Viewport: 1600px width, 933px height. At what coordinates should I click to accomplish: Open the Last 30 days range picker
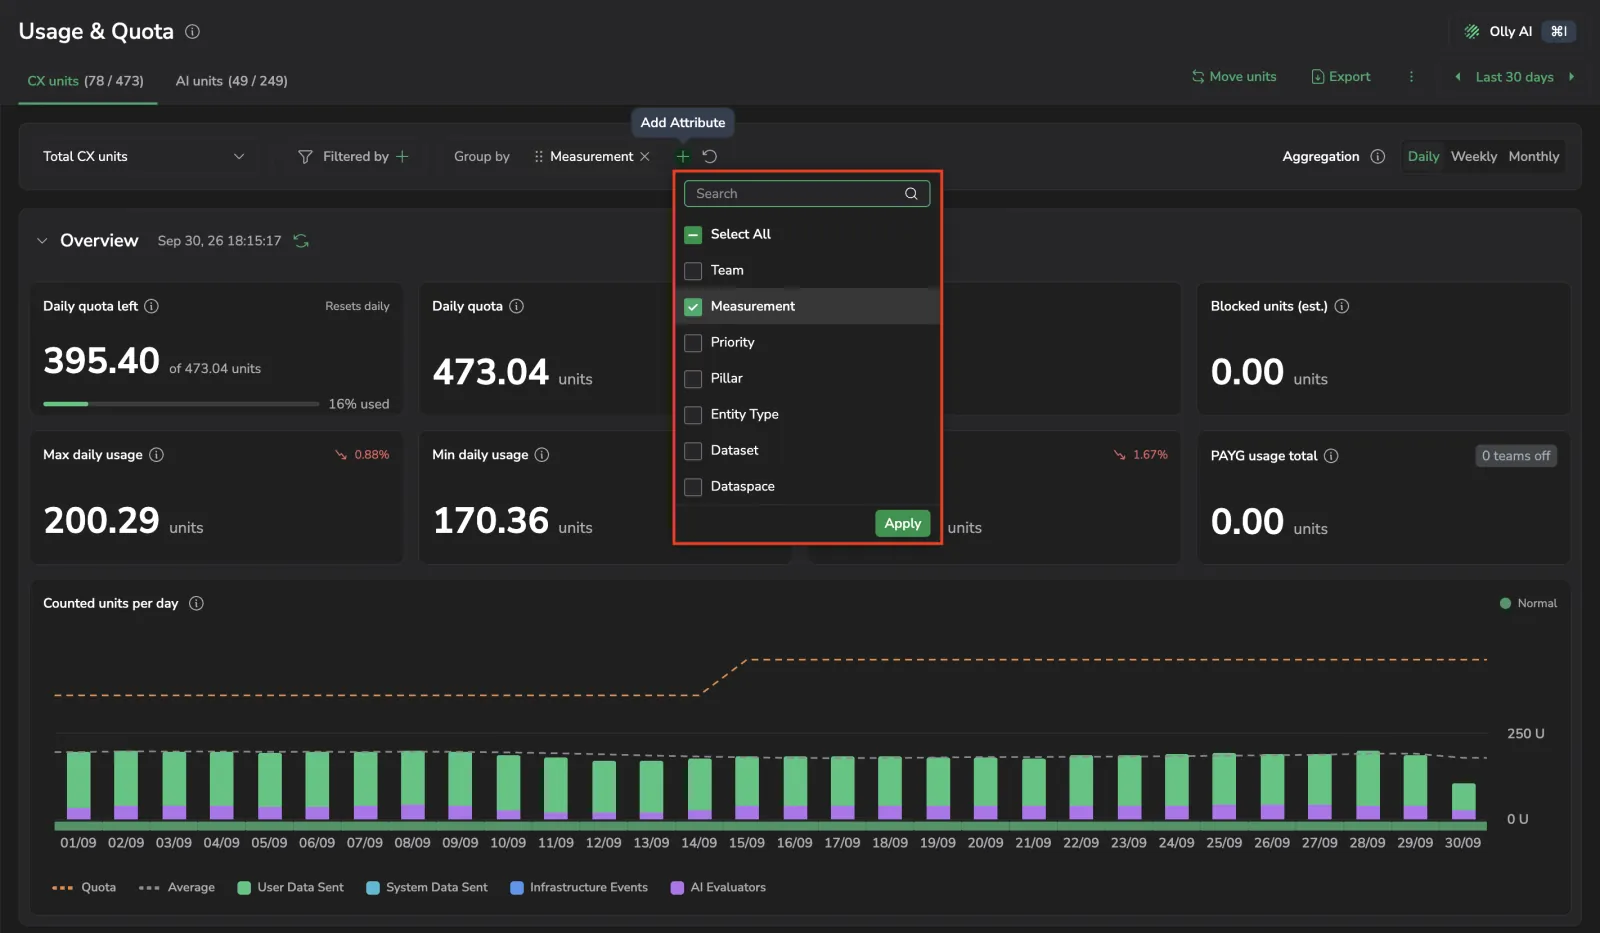[x=1514, y=77]
